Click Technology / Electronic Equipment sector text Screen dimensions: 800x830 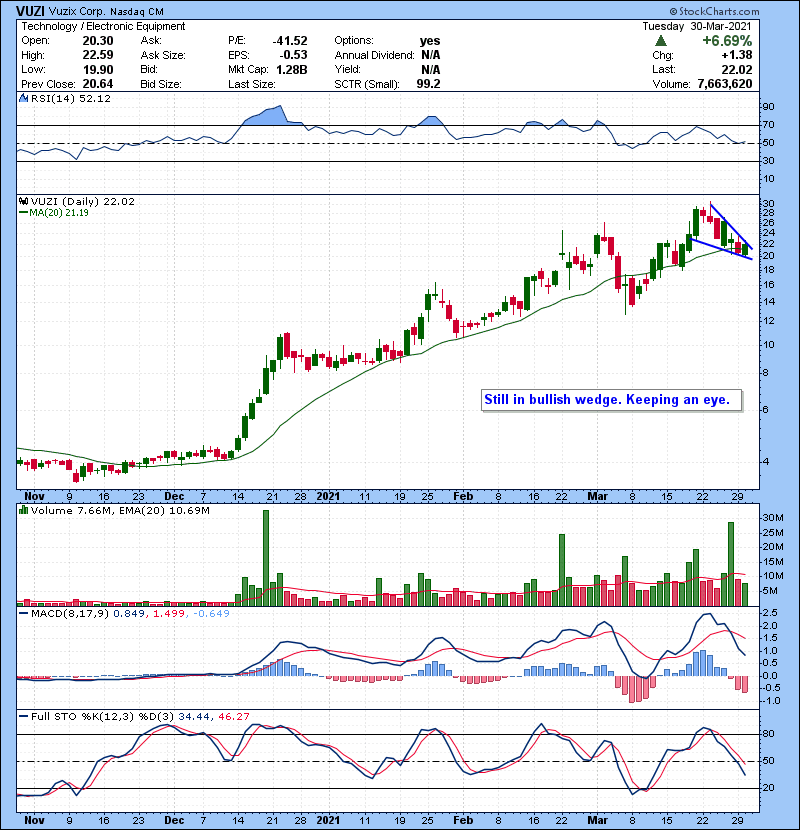coord(103,26)
